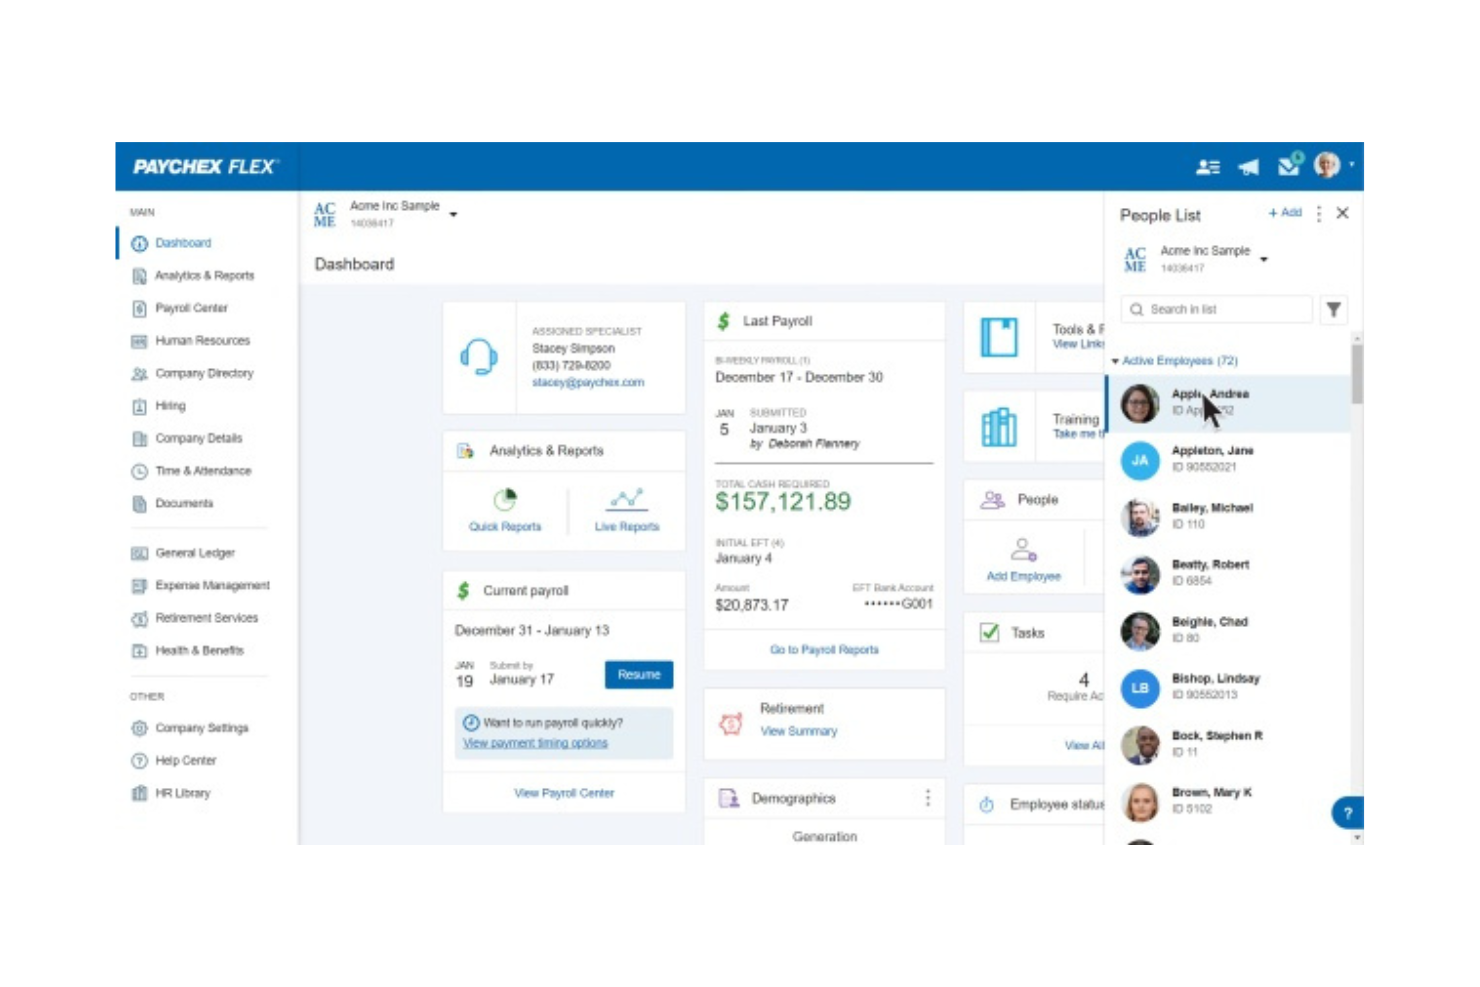Open the blue help question bubble

click(1347, 813)
